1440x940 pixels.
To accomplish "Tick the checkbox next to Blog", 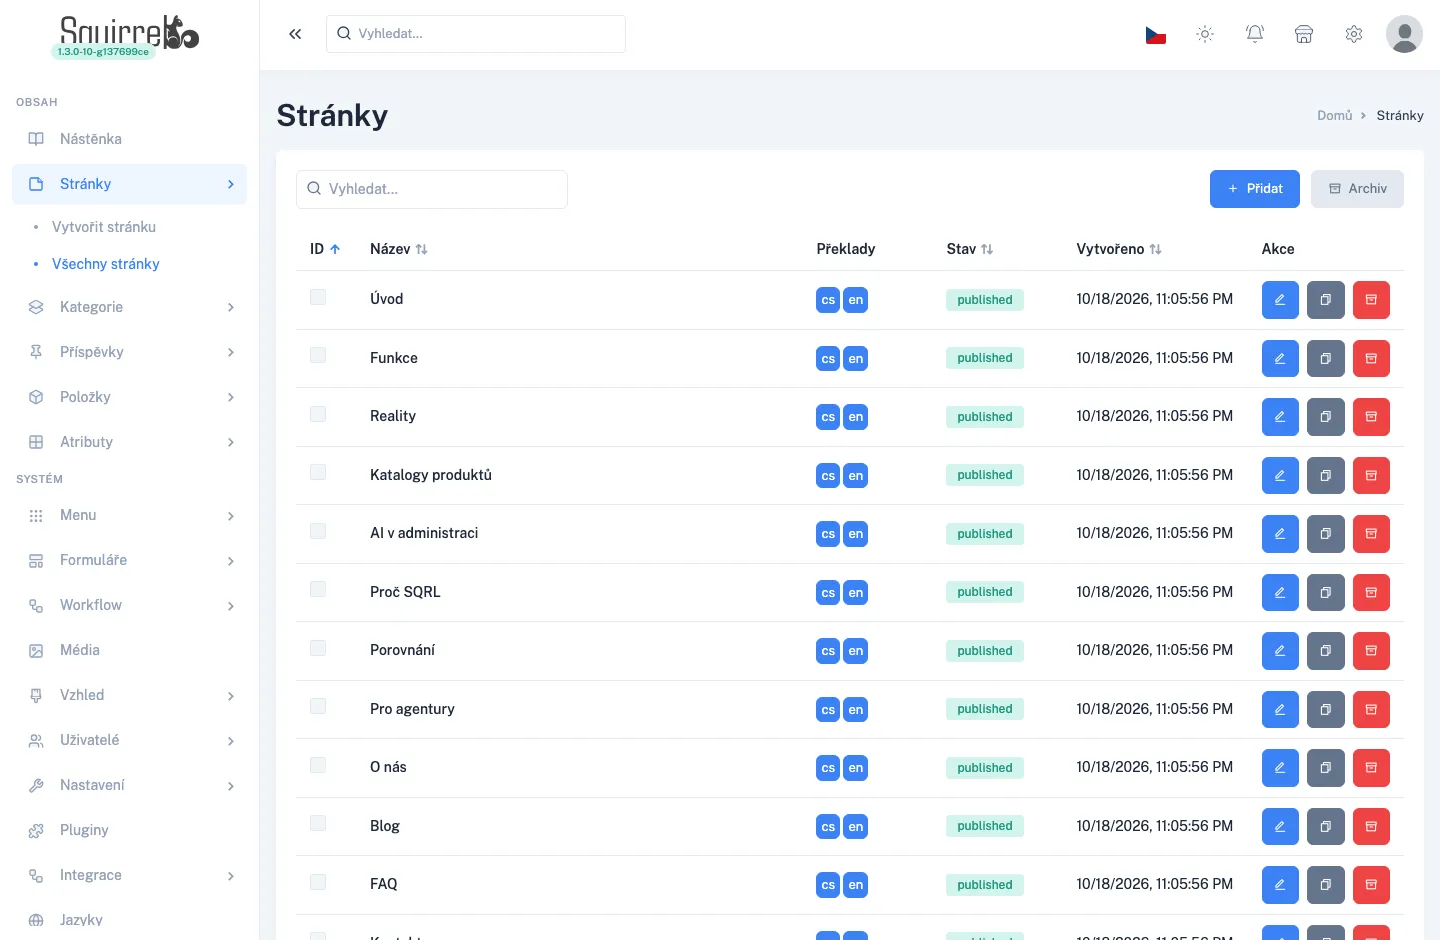I will [x=318, y=823].
